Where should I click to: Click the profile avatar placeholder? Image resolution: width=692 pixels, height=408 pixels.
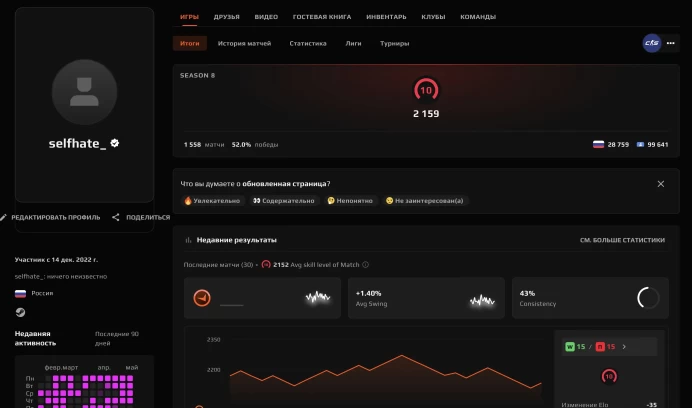point(84,92)
